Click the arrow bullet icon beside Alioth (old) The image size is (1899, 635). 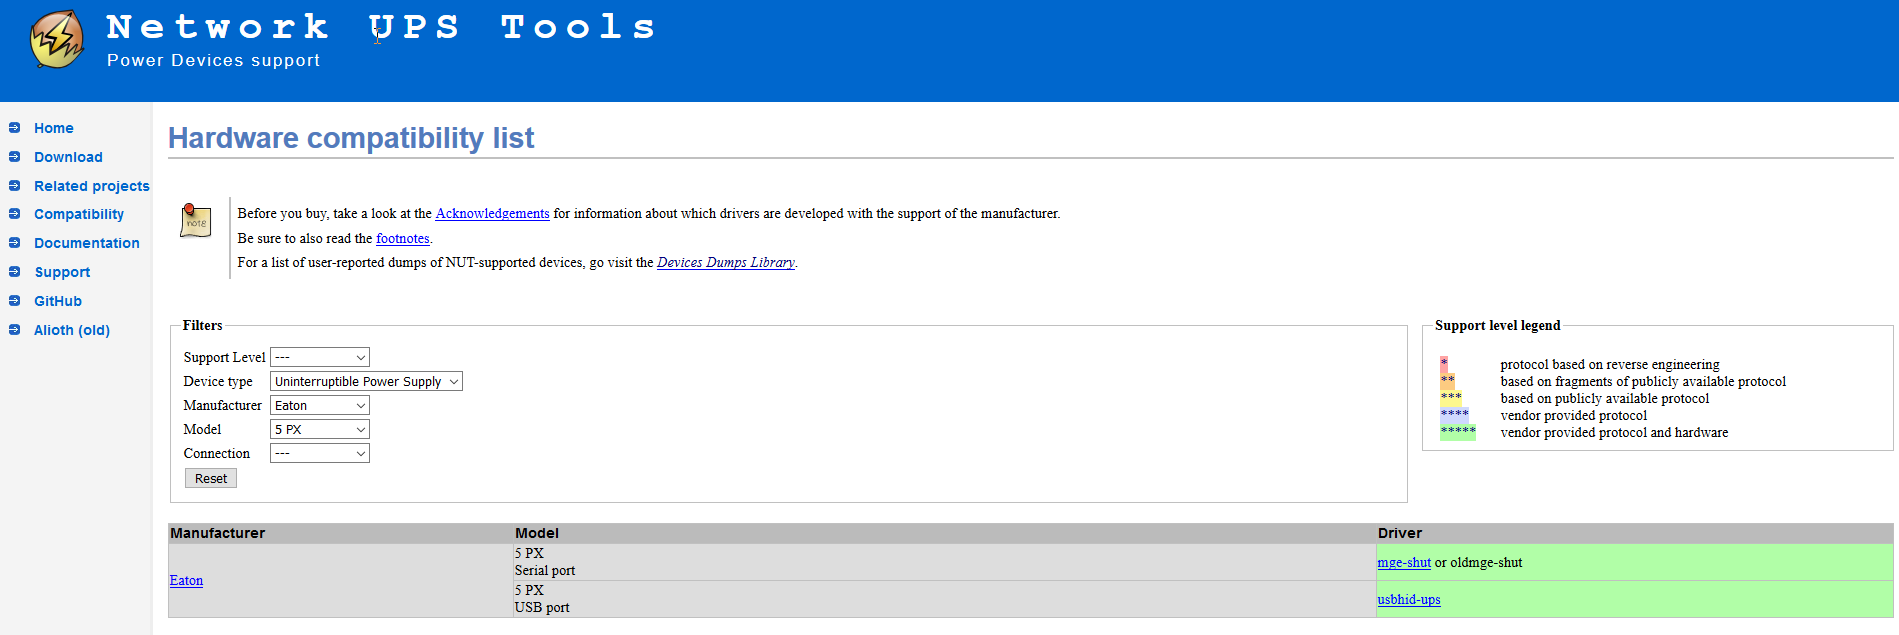tap(14, 330)
